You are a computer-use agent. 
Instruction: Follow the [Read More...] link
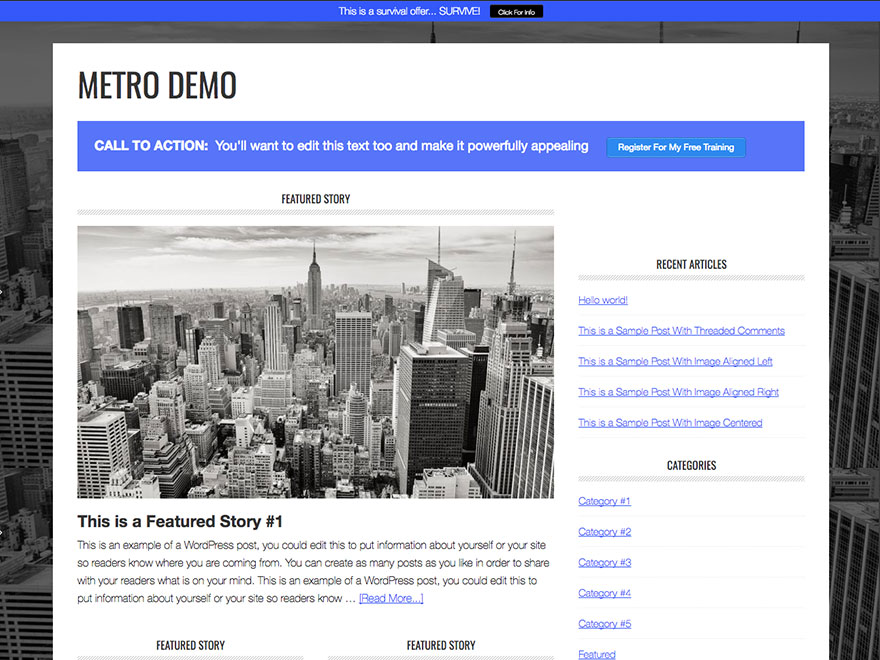point(391,598)
